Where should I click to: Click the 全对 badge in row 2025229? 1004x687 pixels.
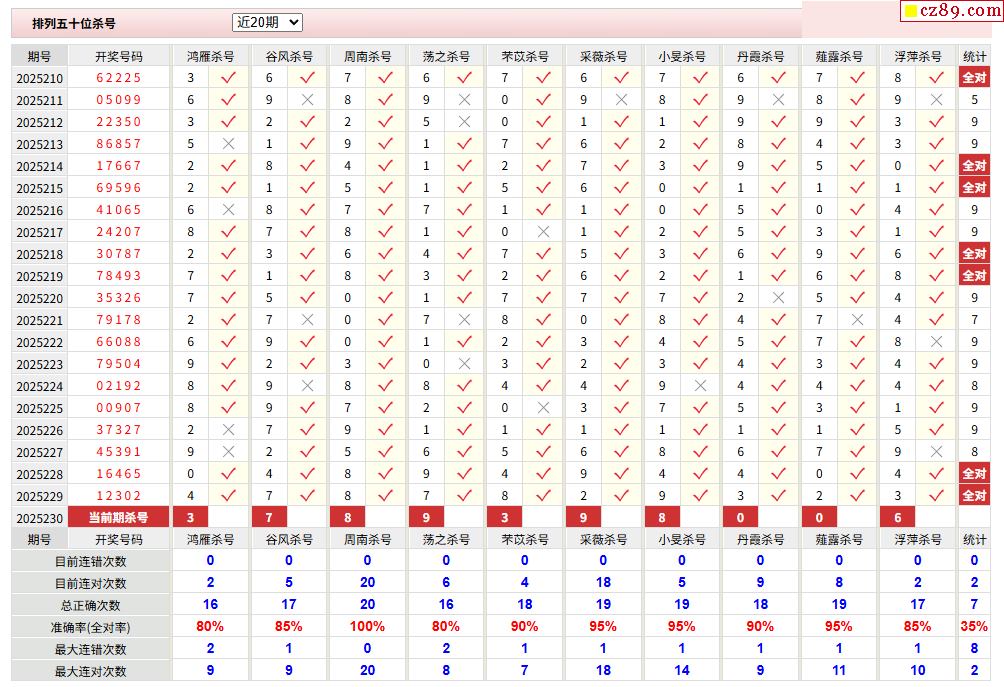975,496
